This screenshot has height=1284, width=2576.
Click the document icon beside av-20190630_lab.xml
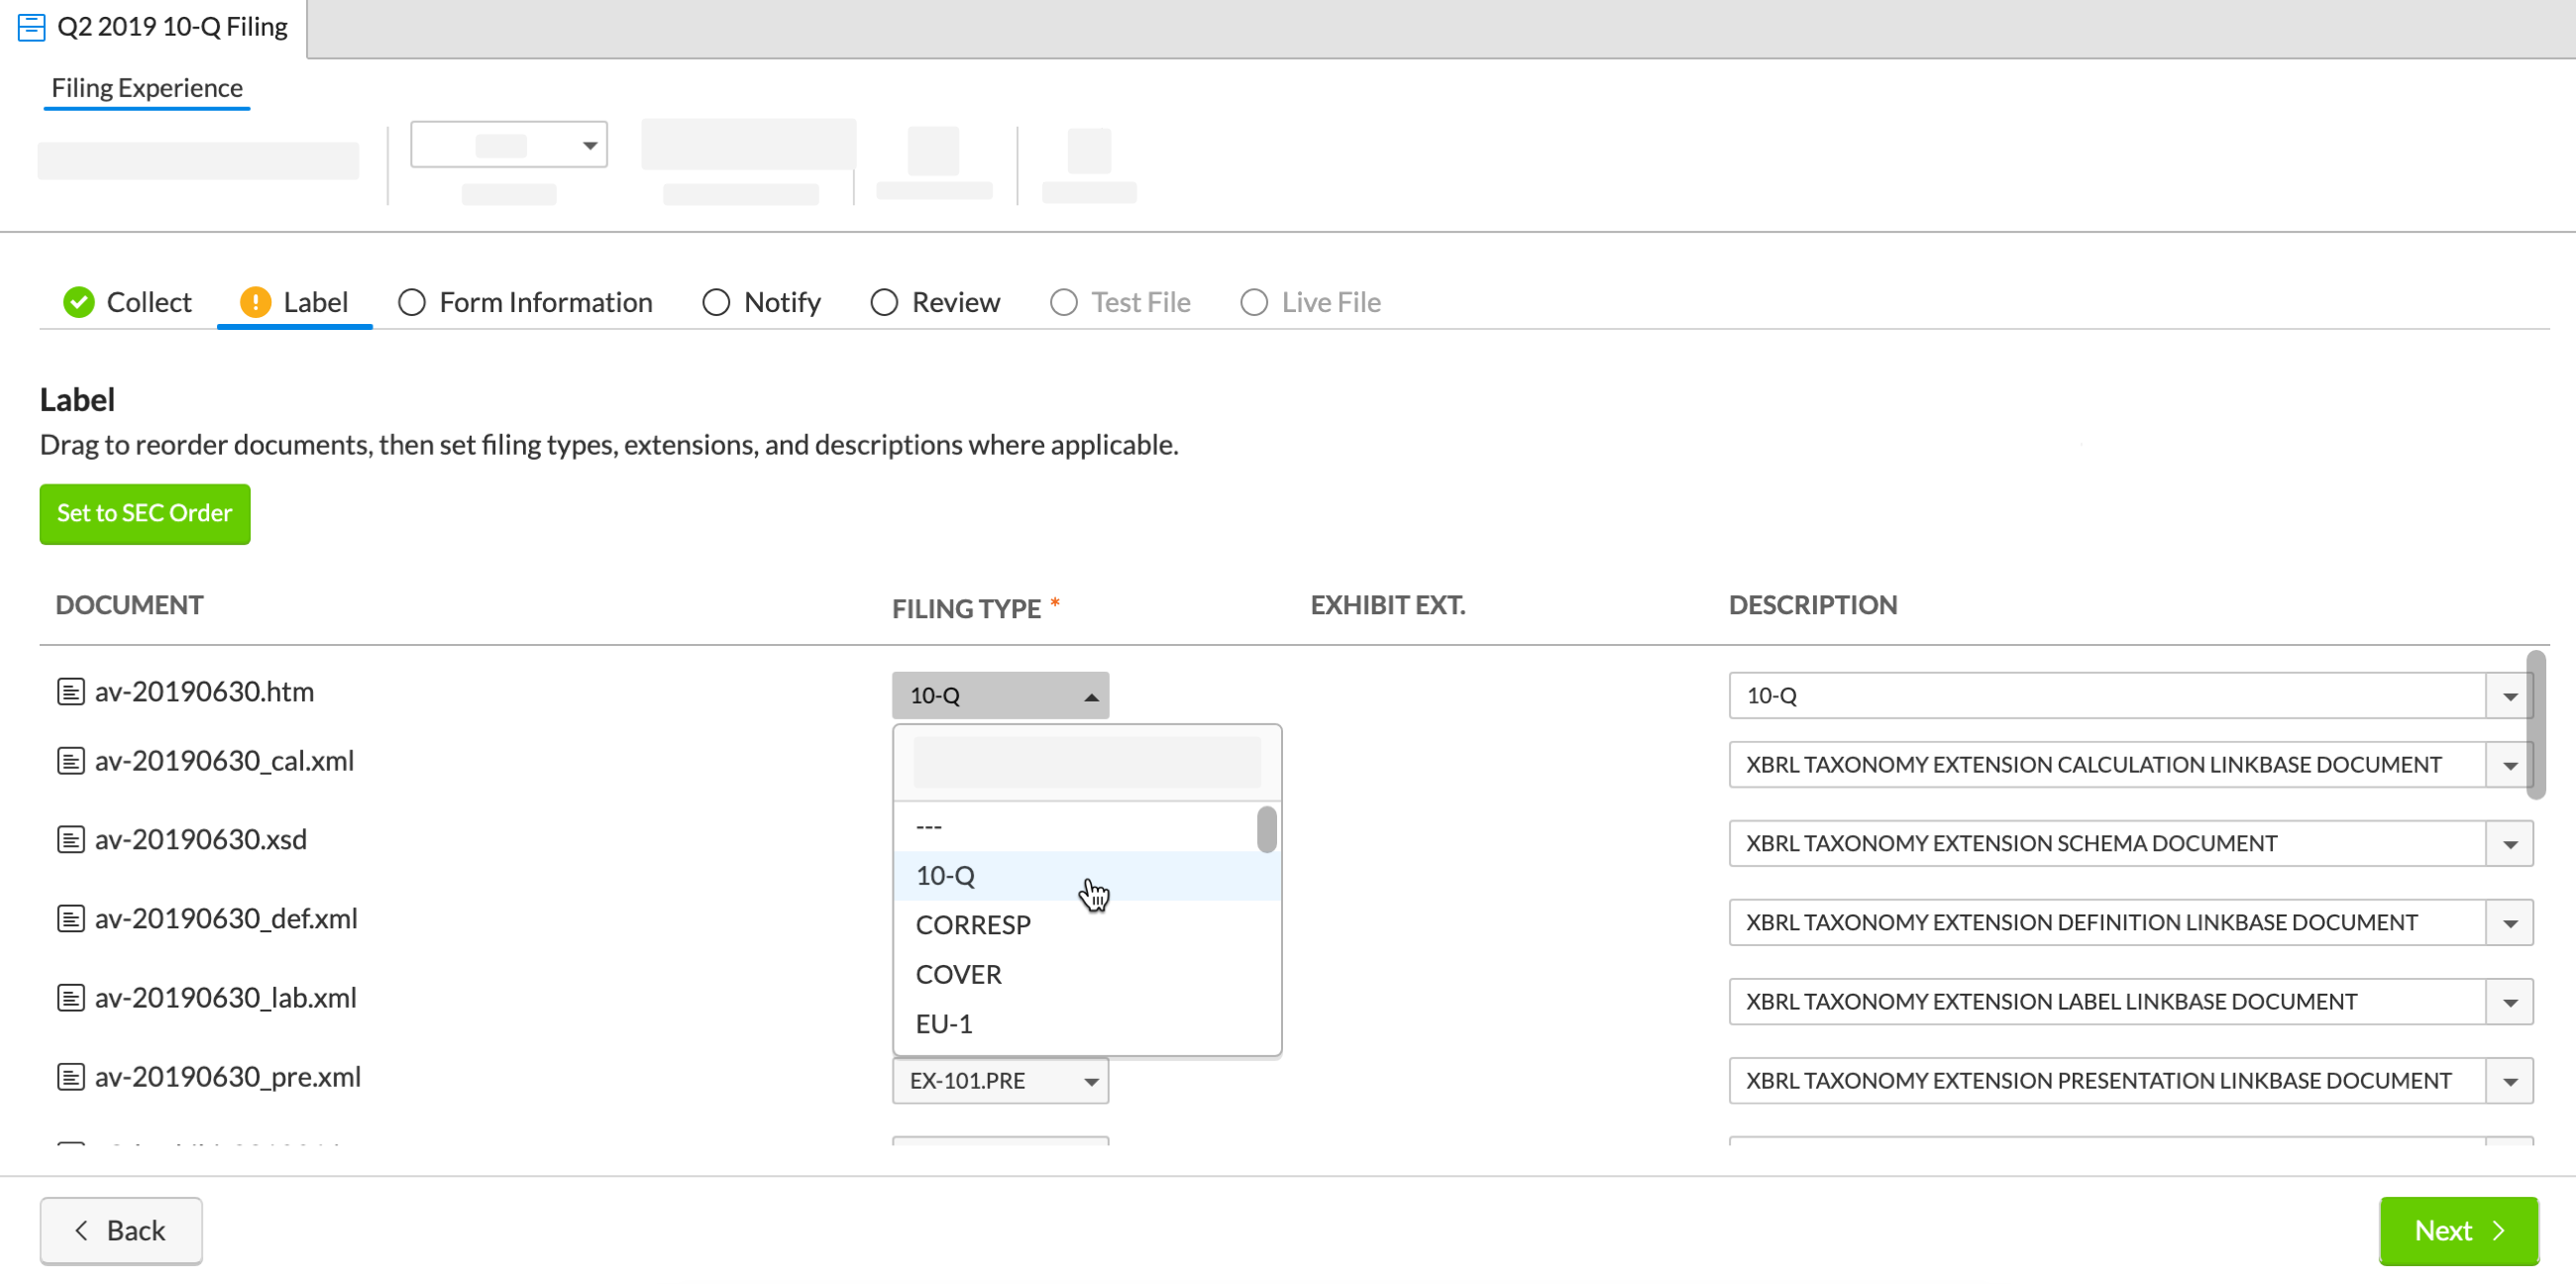tap(70, 997)
